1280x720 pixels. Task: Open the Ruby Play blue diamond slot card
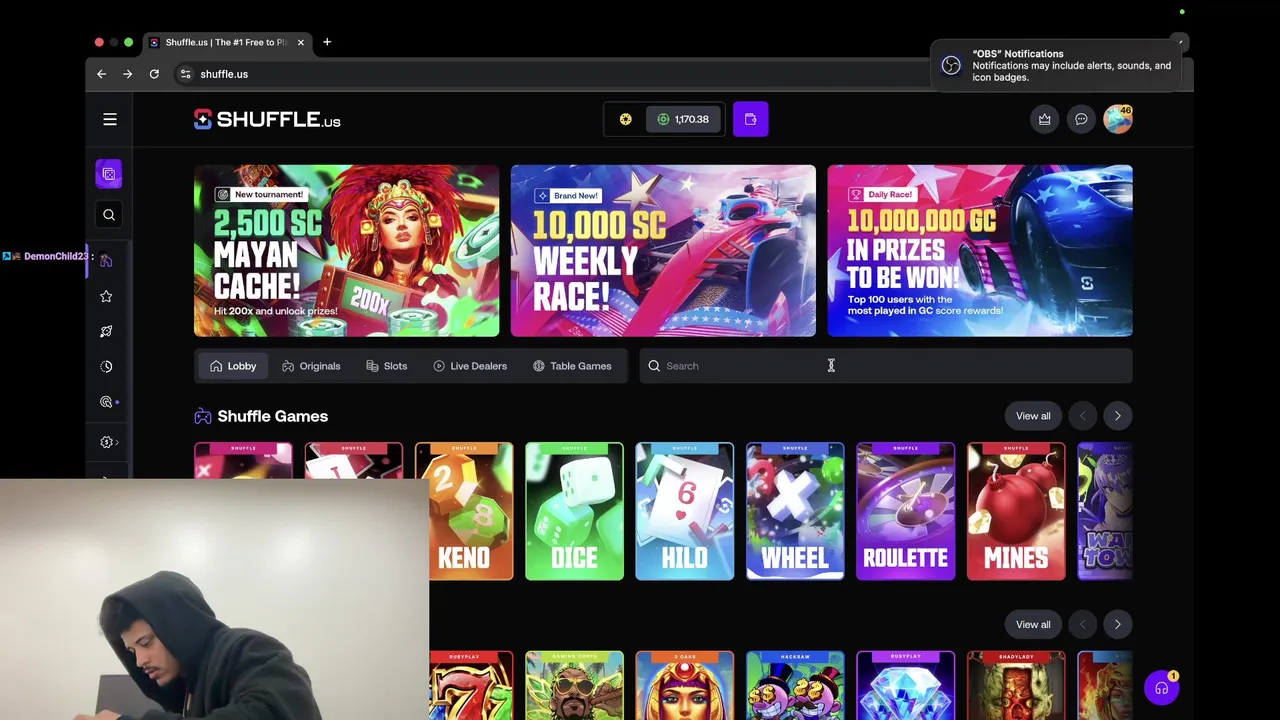(x=905, y=685)
